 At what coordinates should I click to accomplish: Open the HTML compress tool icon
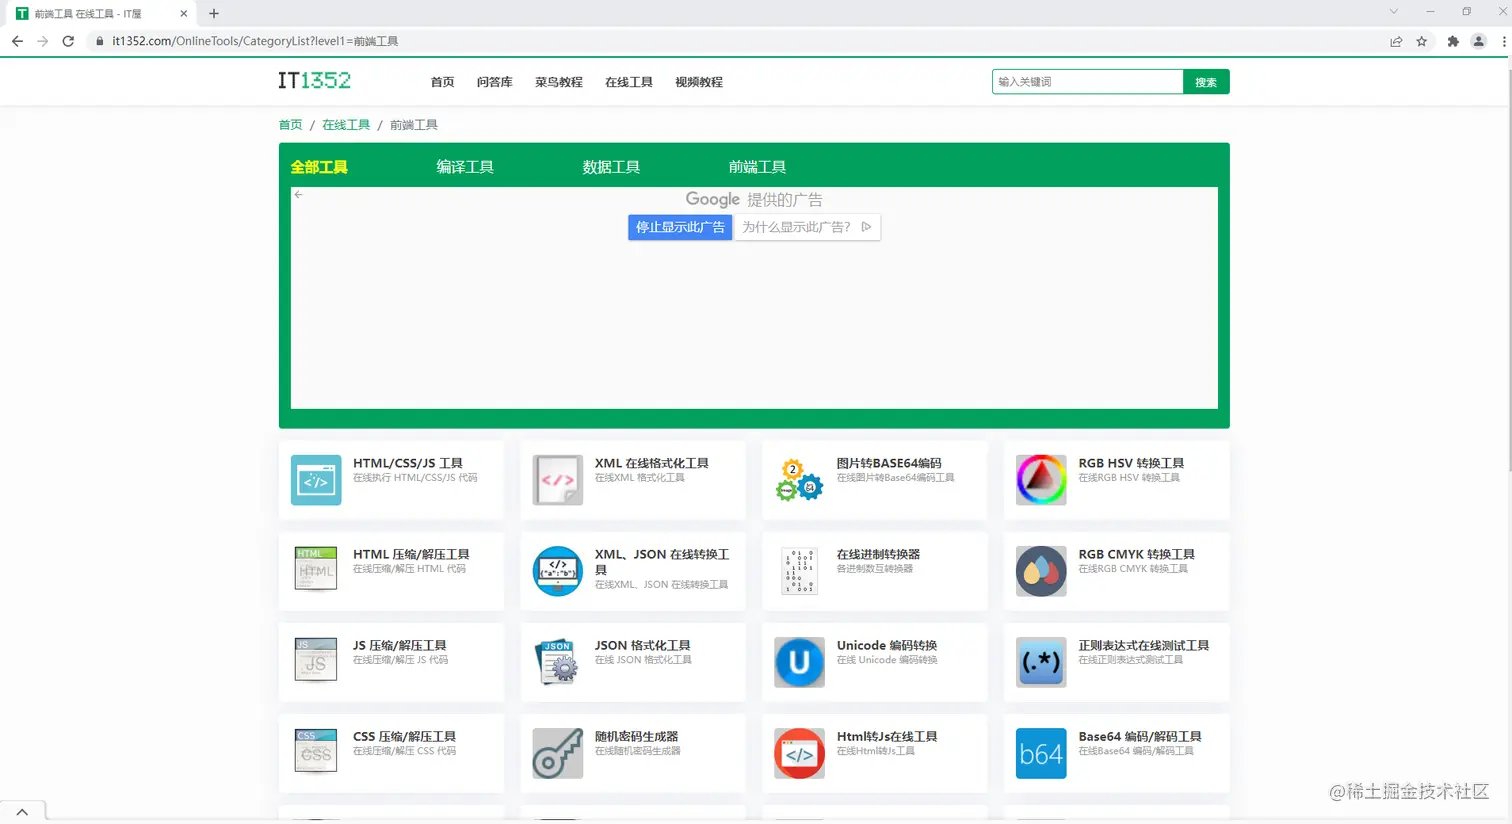coord(316,571)
